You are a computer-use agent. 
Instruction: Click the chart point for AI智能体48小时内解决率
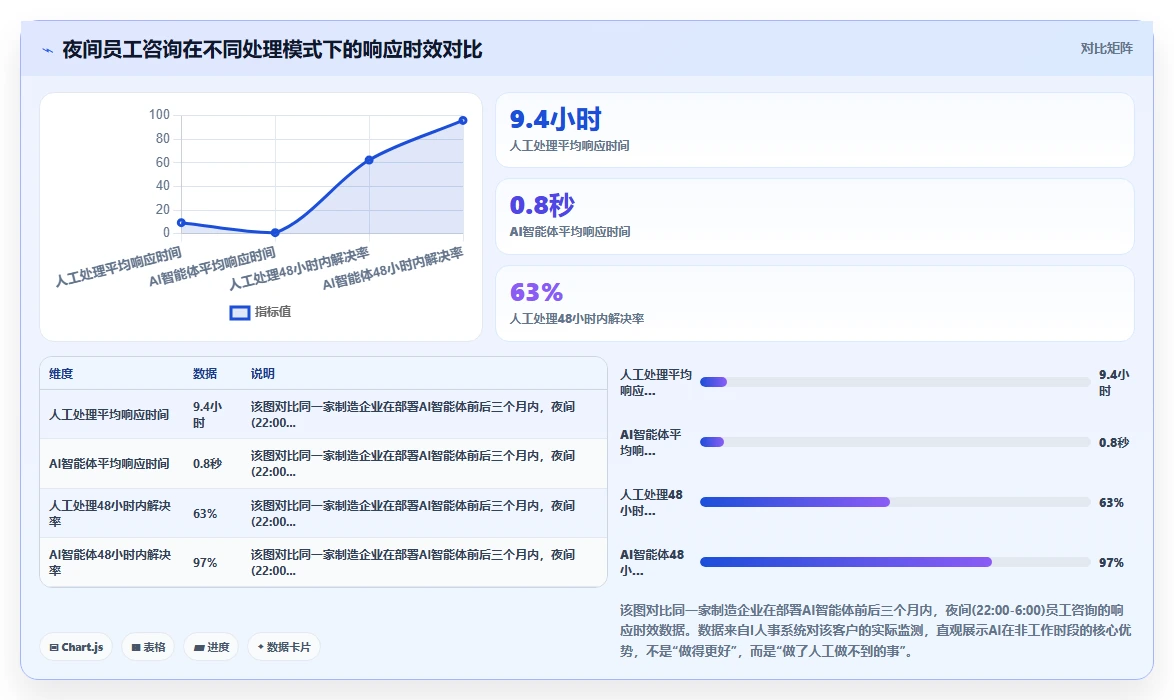tap(463, 121)
